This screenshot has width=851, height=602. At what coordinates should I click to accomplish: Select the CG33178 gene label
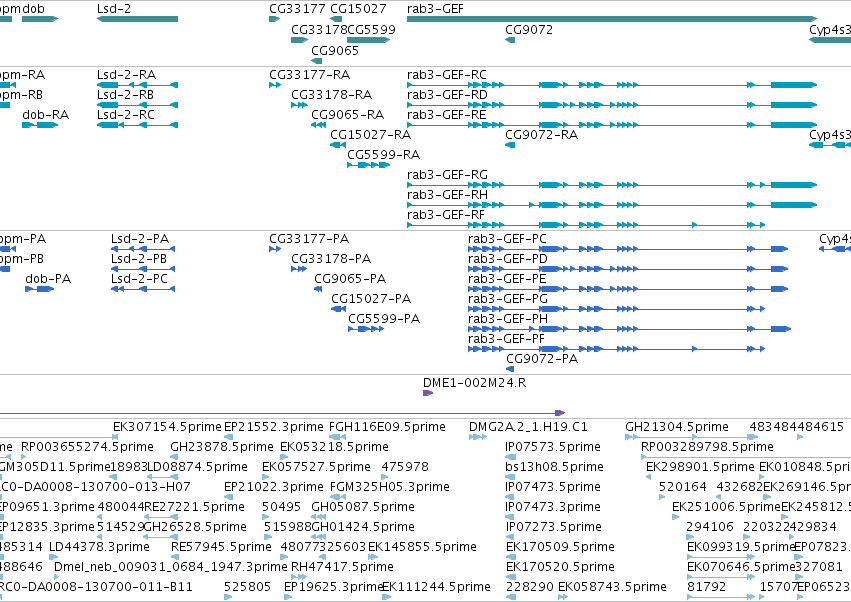click(319, 29)
